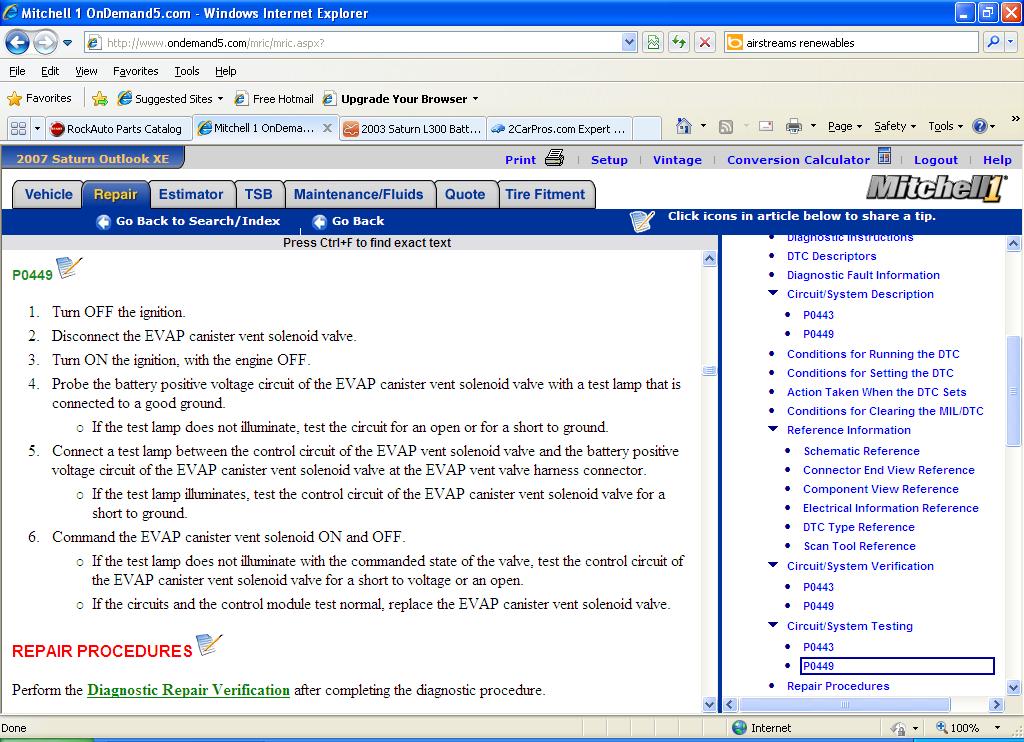Click the browser Back arrow button
Screen dimensions: 1024x742
pyautogui.click(x=18, y=43)
